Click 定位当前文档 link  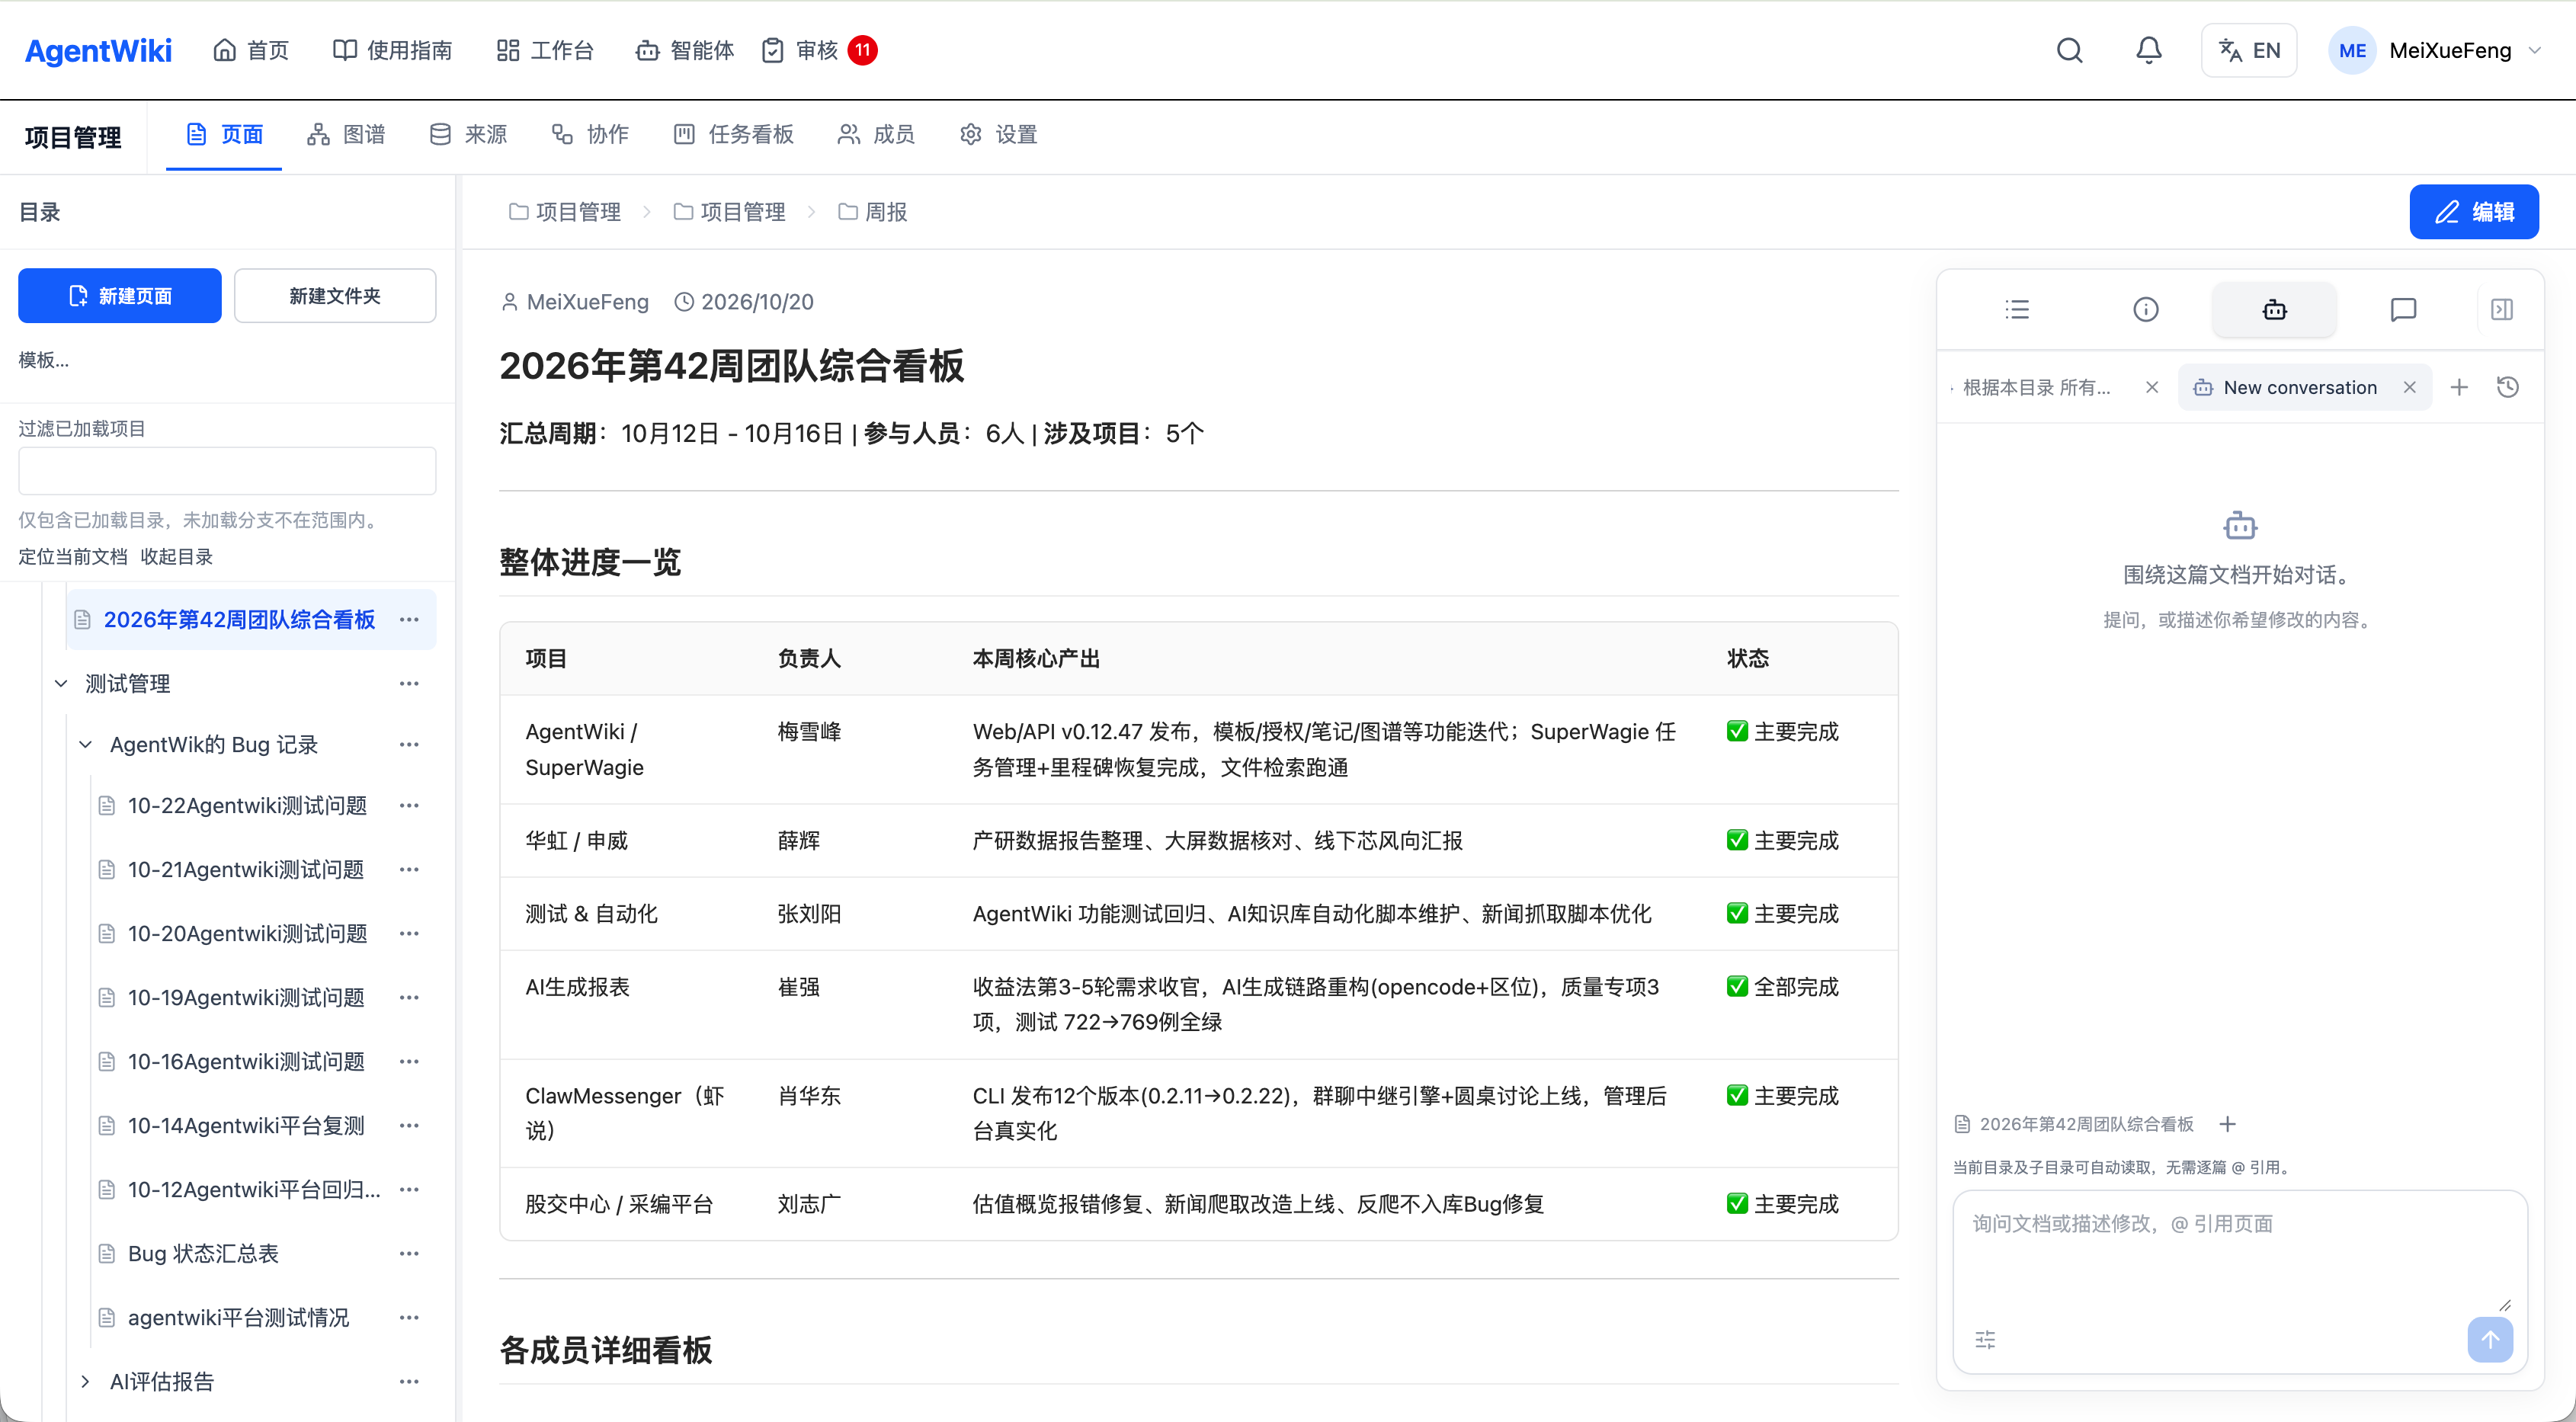73,557
